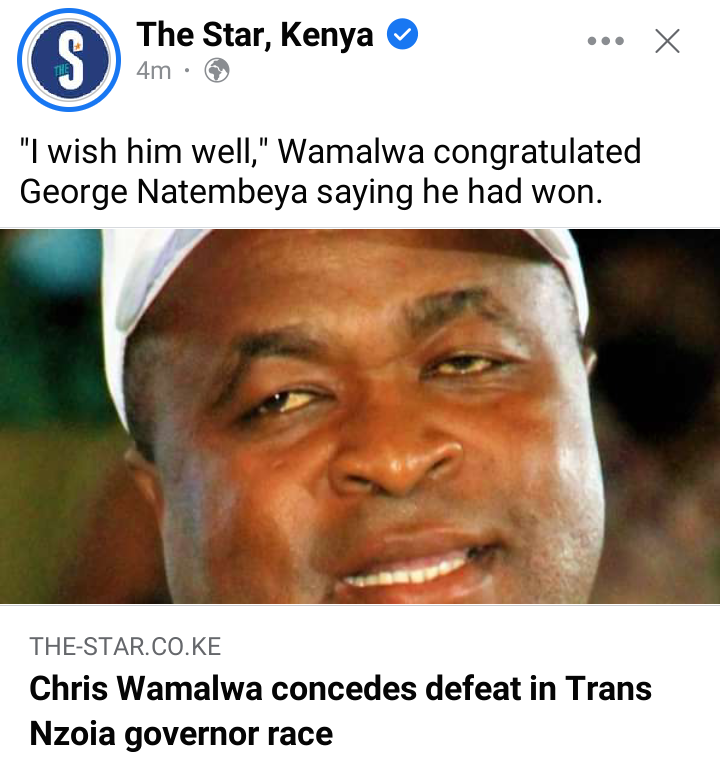Image resolution: width=720 pixels, height=781 pixels.
Task: Open The Star profile picture
Action: (x=69, y=60)
